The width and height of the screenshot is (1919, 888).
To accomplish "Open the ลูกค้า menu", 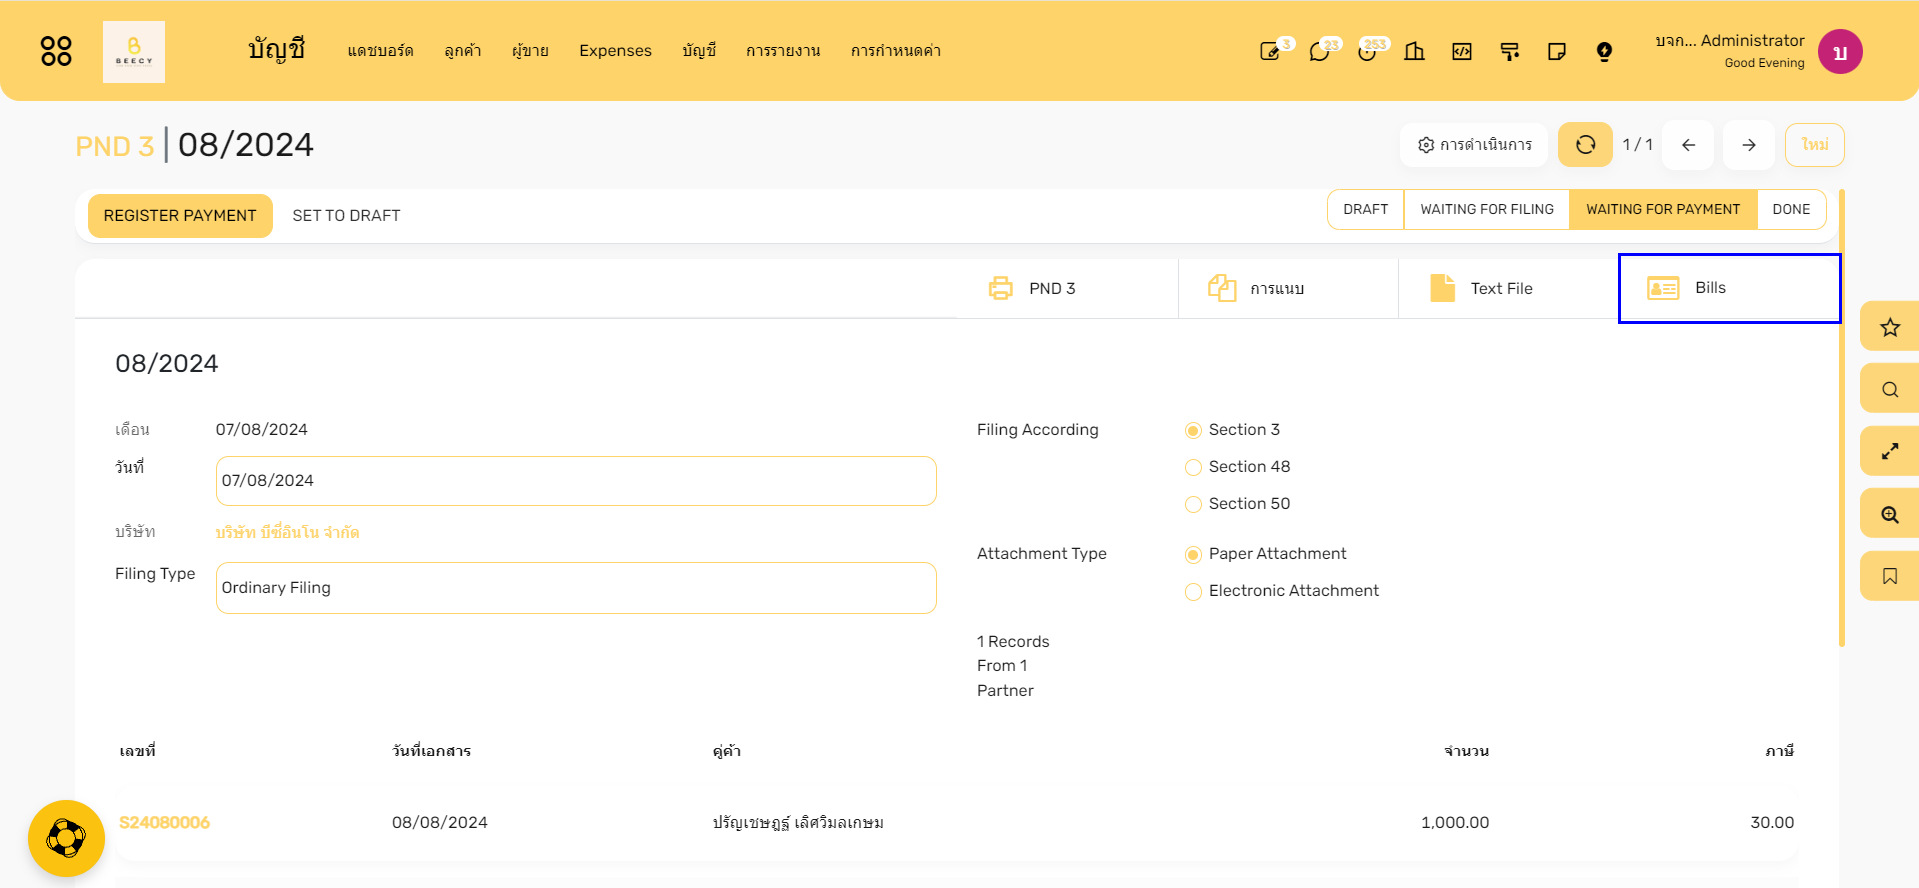I will 463,51.
